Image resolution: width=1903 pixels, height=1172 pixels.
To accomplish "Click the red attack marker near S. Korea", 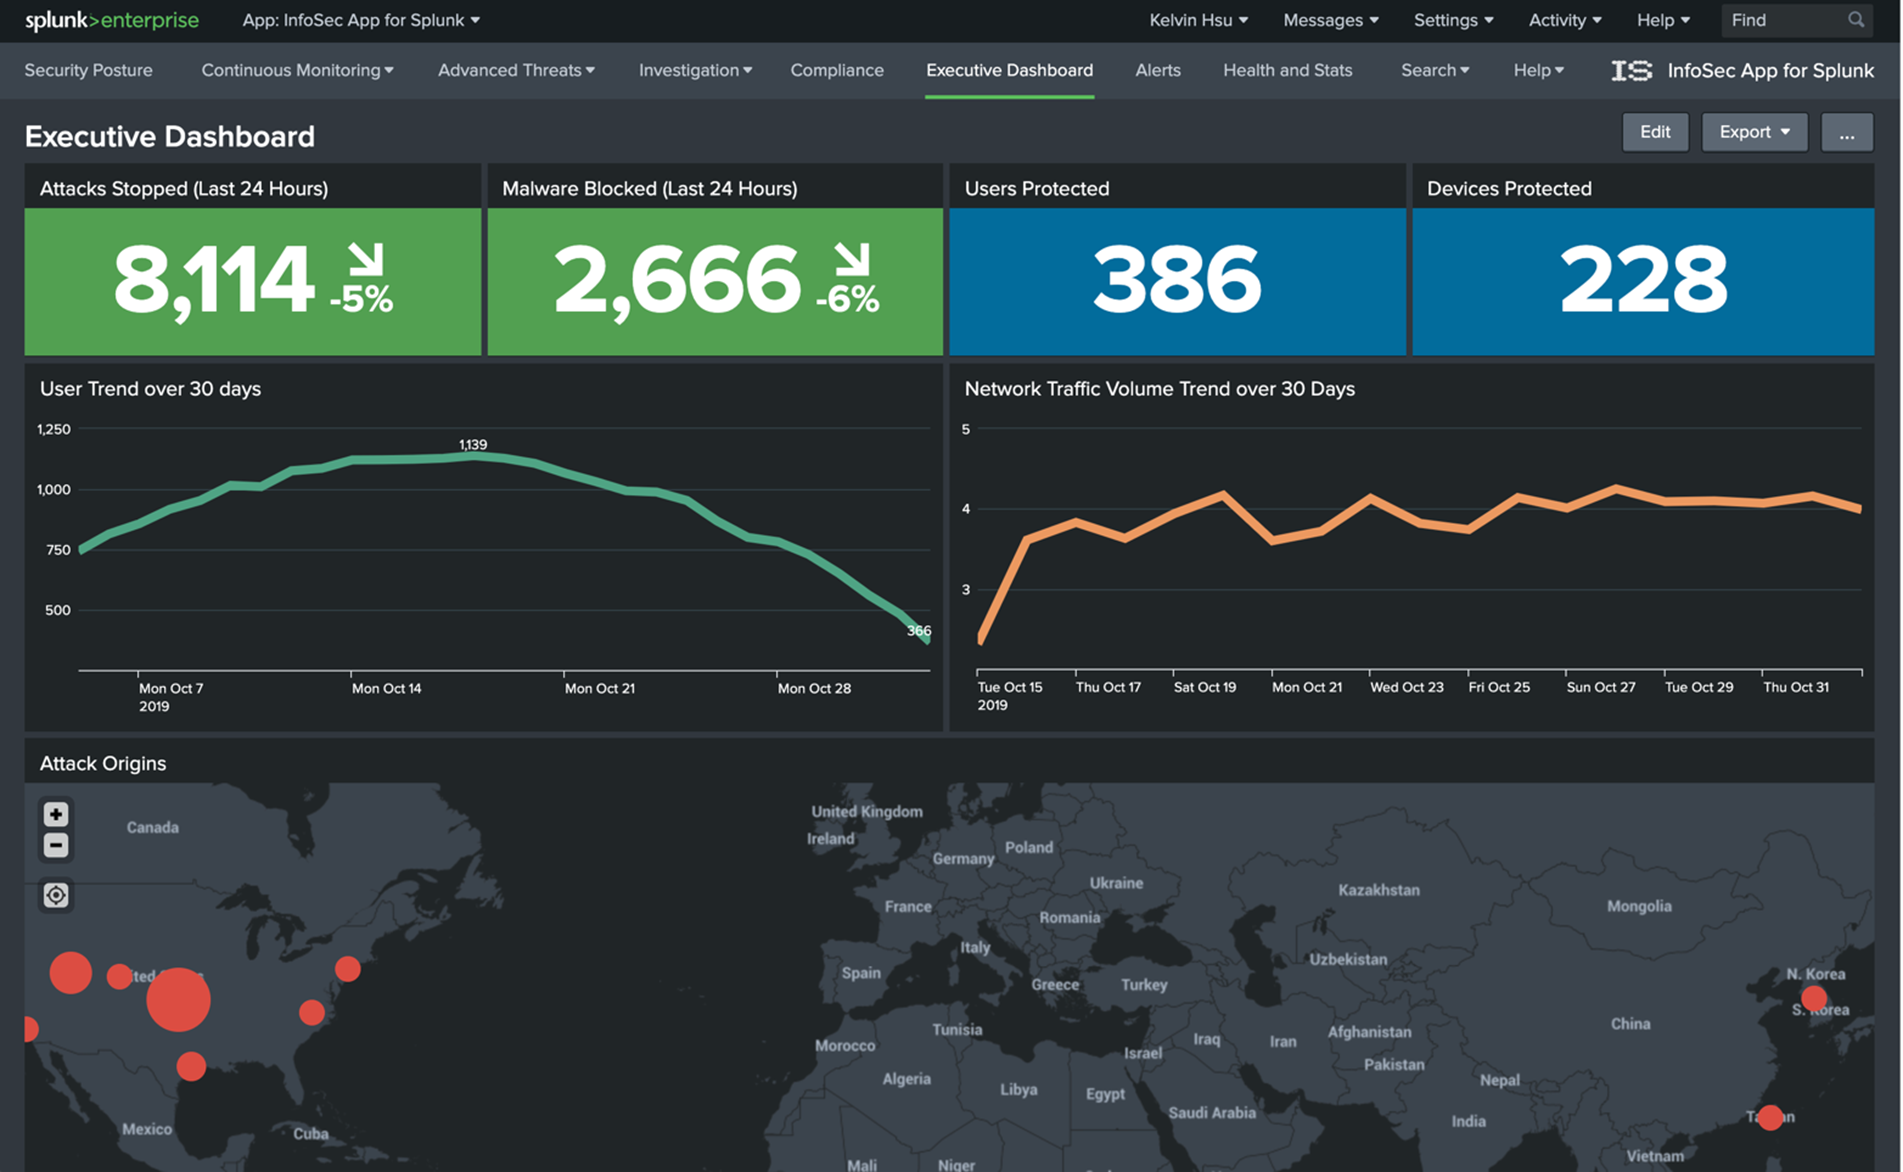I will pyautogui.click(x=1814, y=998).
